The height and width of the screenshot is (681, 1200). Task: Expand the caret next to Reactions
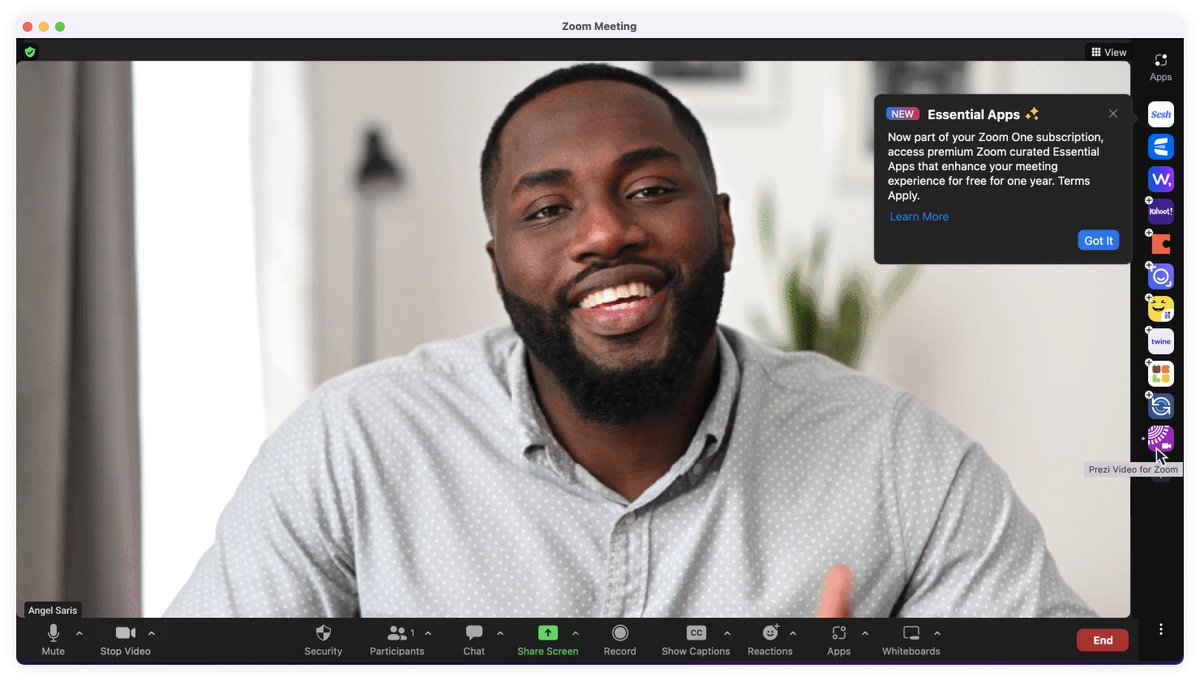pyautogui.click(x=793, y=633)
